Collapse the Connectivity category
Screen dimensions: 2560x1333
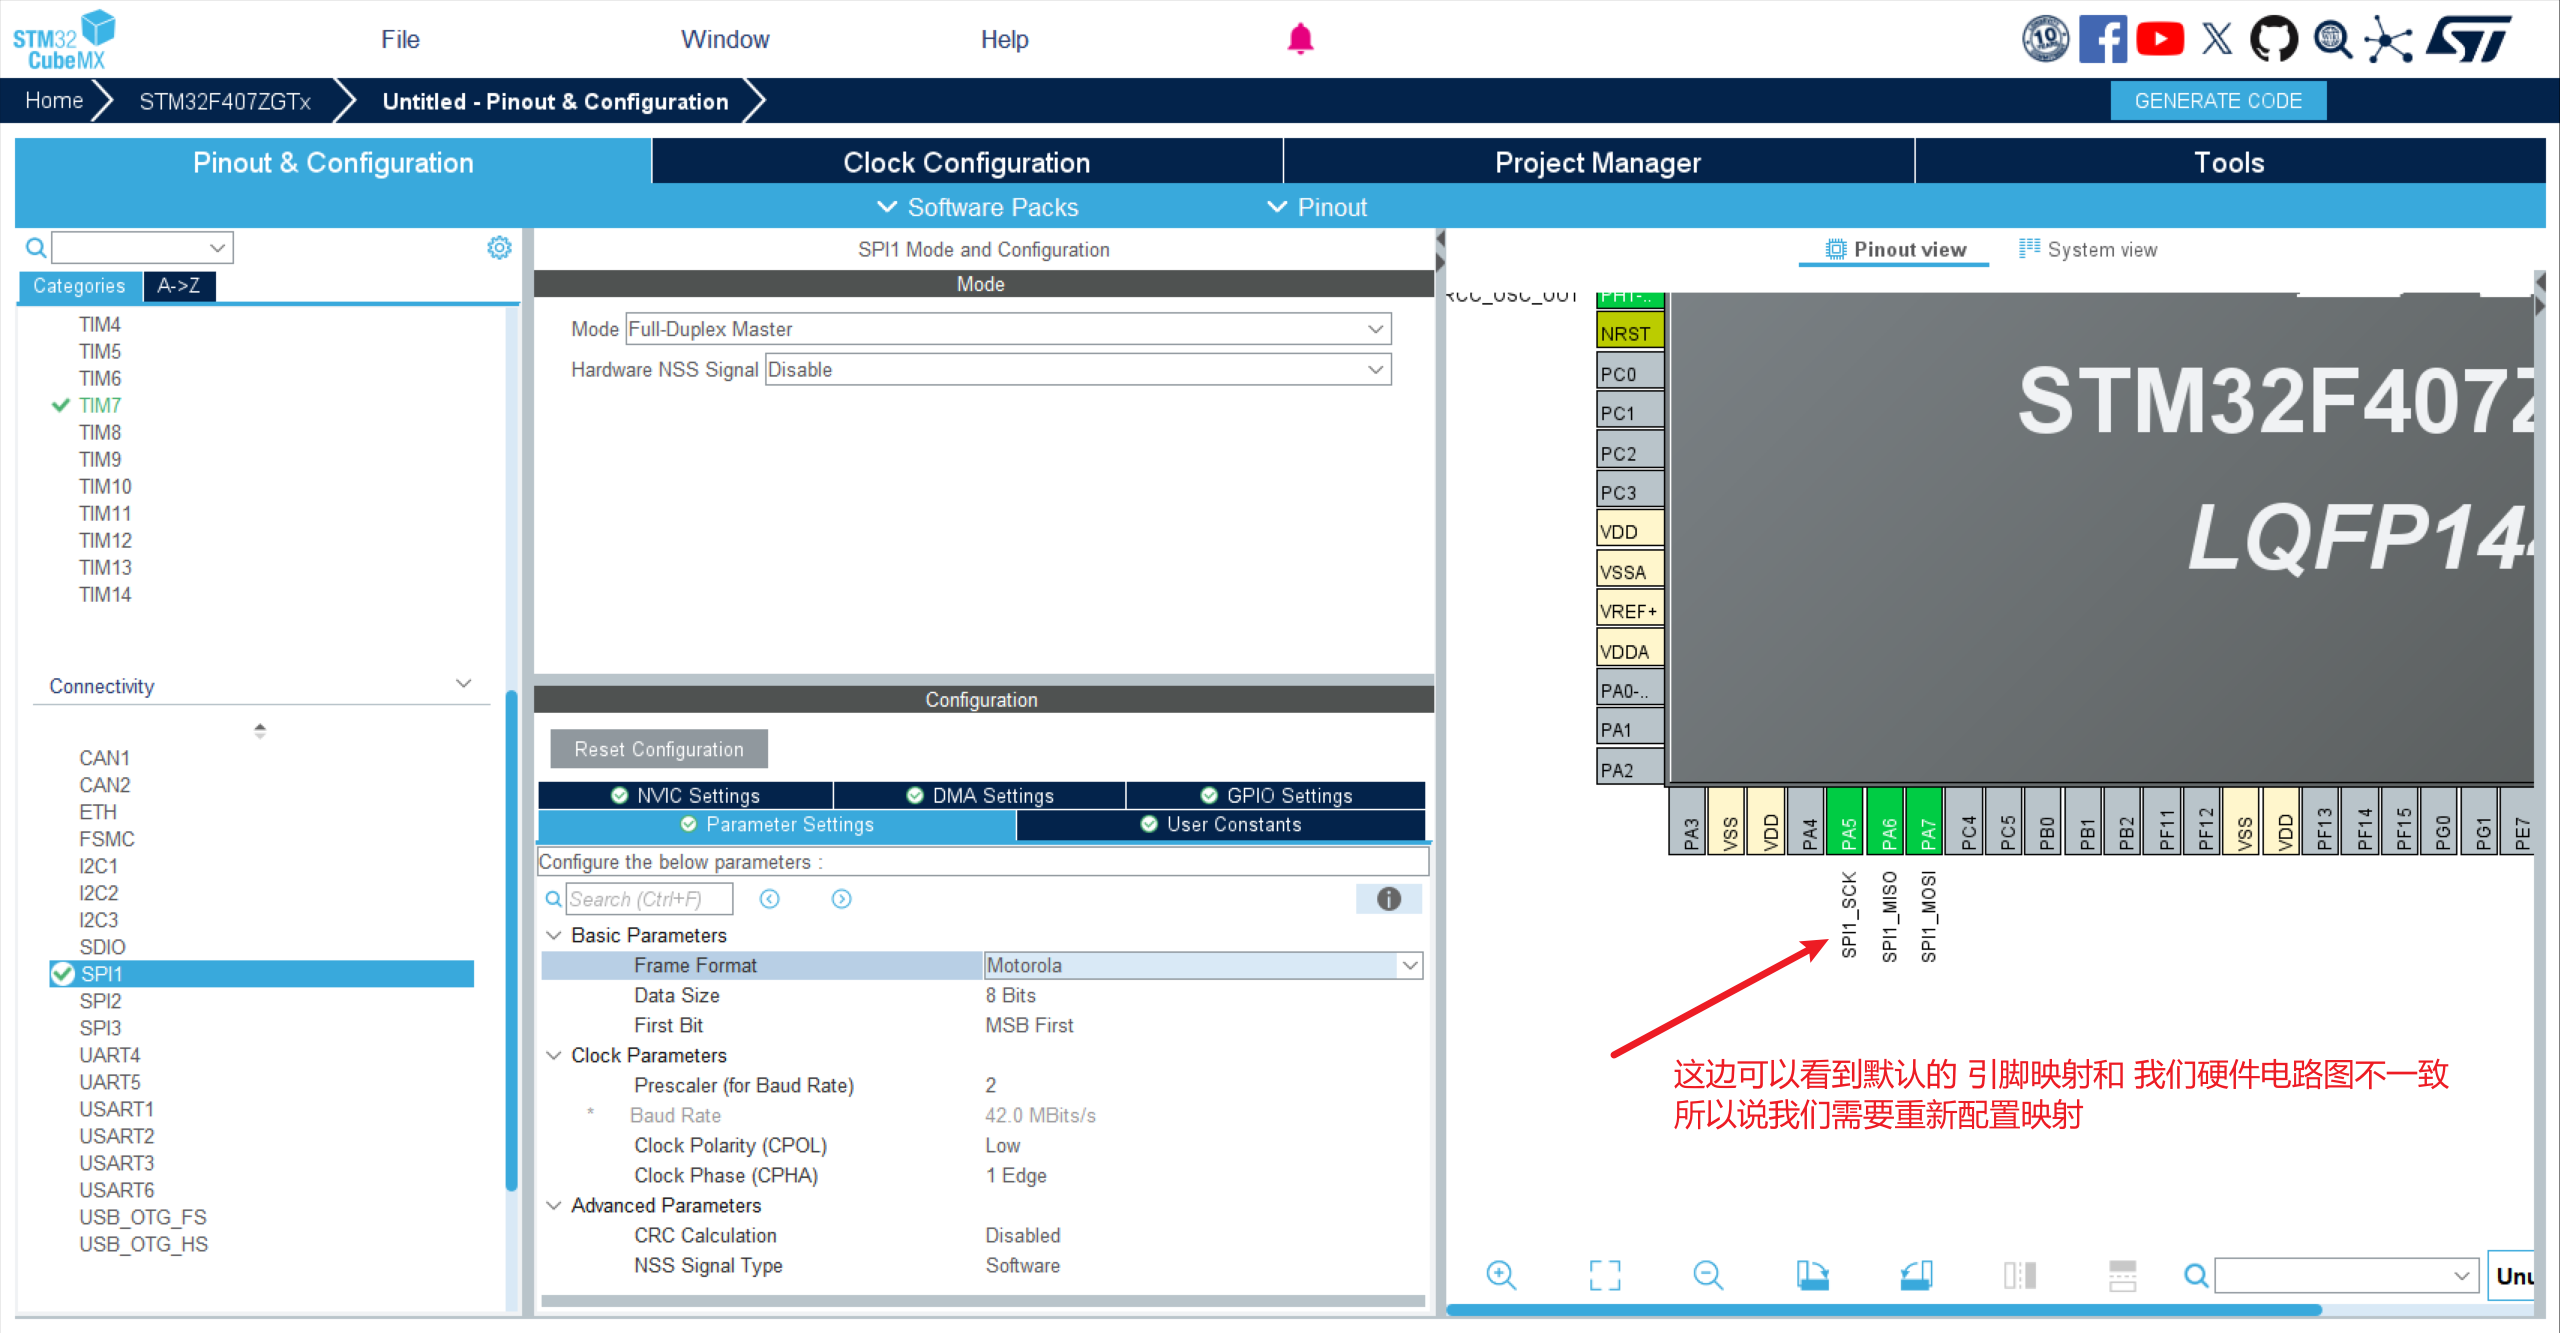463,685
